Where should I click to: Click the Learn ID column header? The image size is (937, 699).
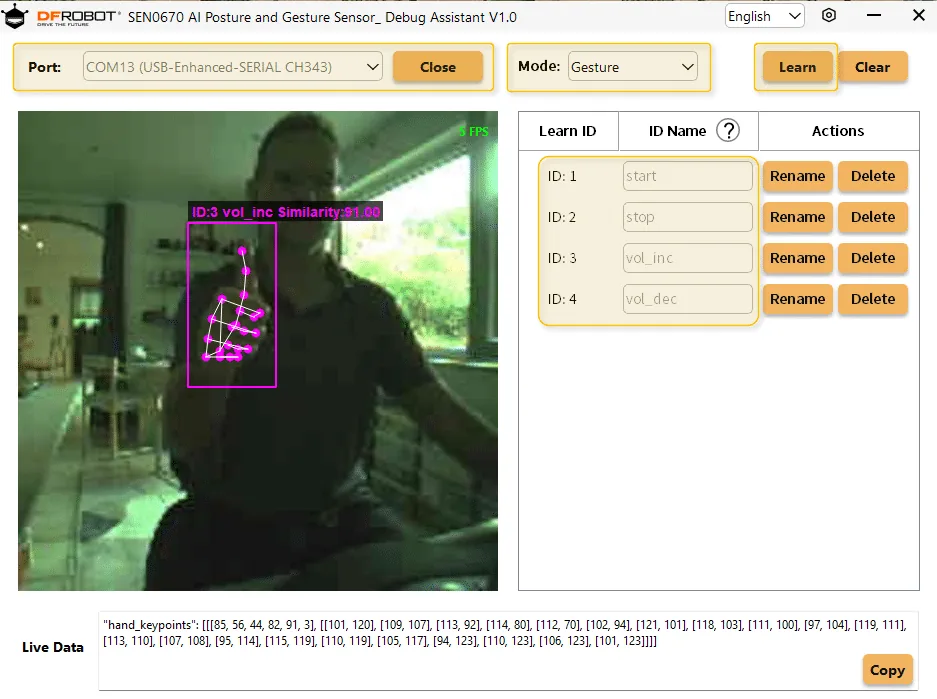tap(568, 131)
